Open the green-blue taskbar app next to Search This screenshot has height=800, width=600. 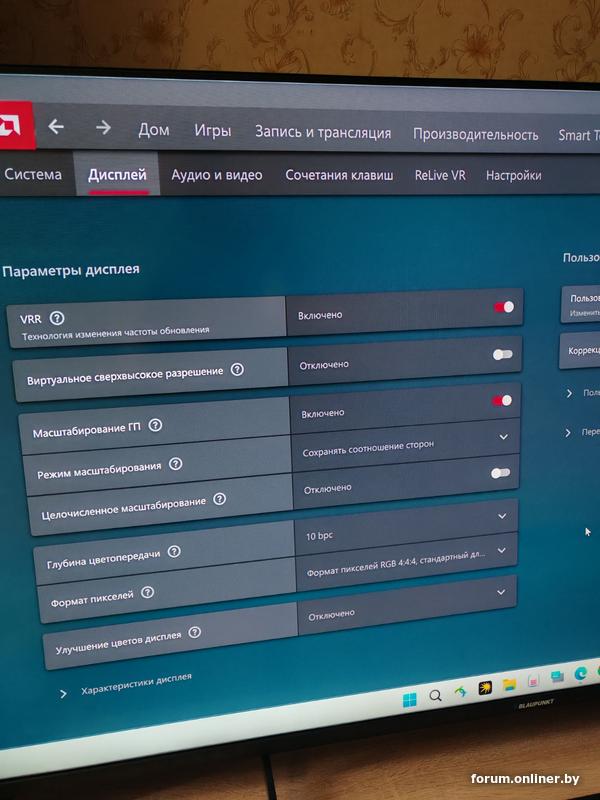pos(460,692)
